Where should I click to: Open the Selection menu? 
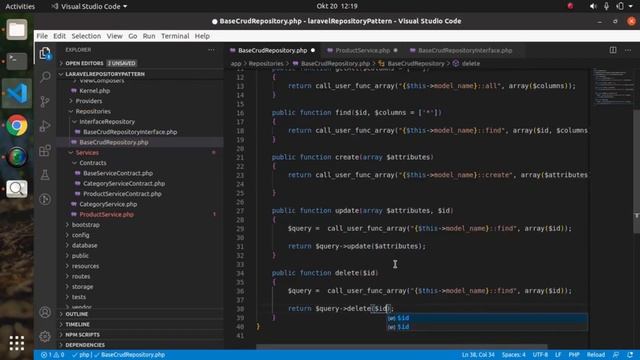point(86,36)
